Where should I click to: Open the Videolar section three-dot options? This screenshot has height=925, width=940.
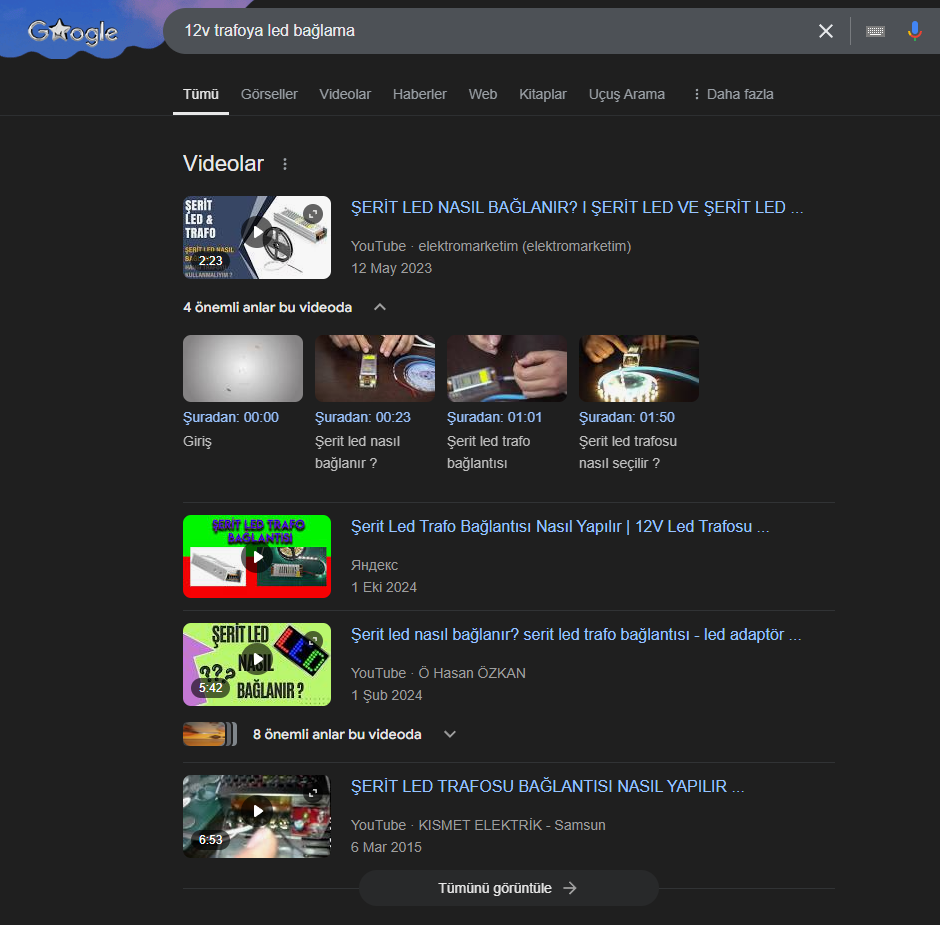point(285,164)
